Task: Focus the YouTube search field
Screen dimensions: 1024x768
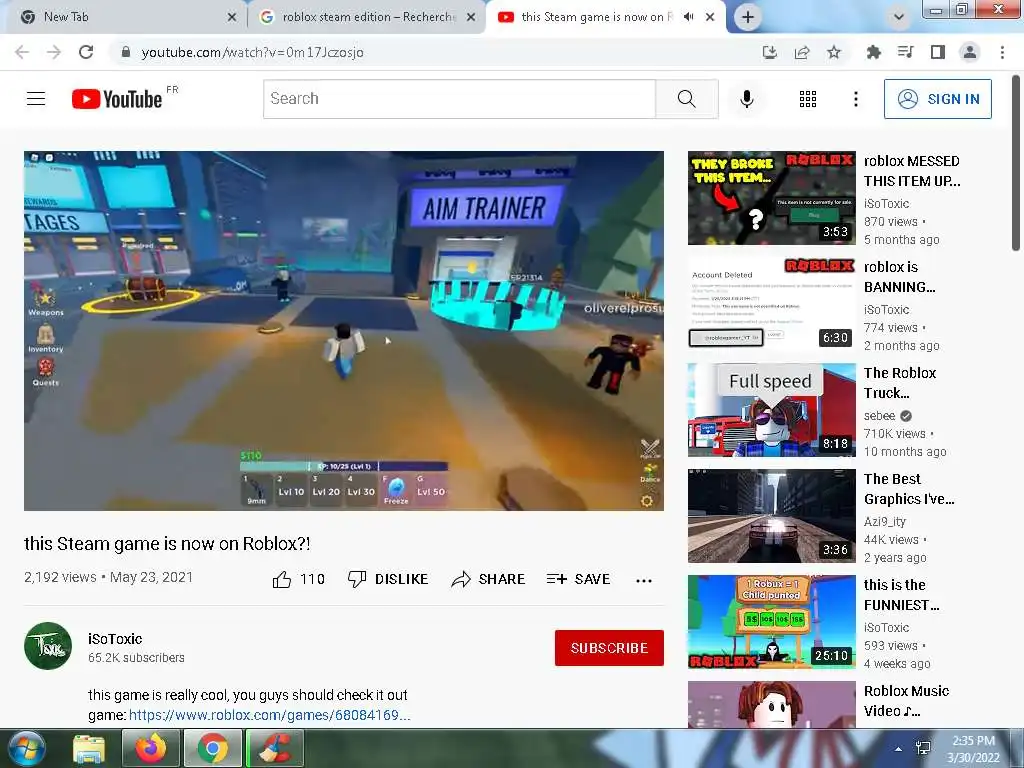Action: point(459,99)
